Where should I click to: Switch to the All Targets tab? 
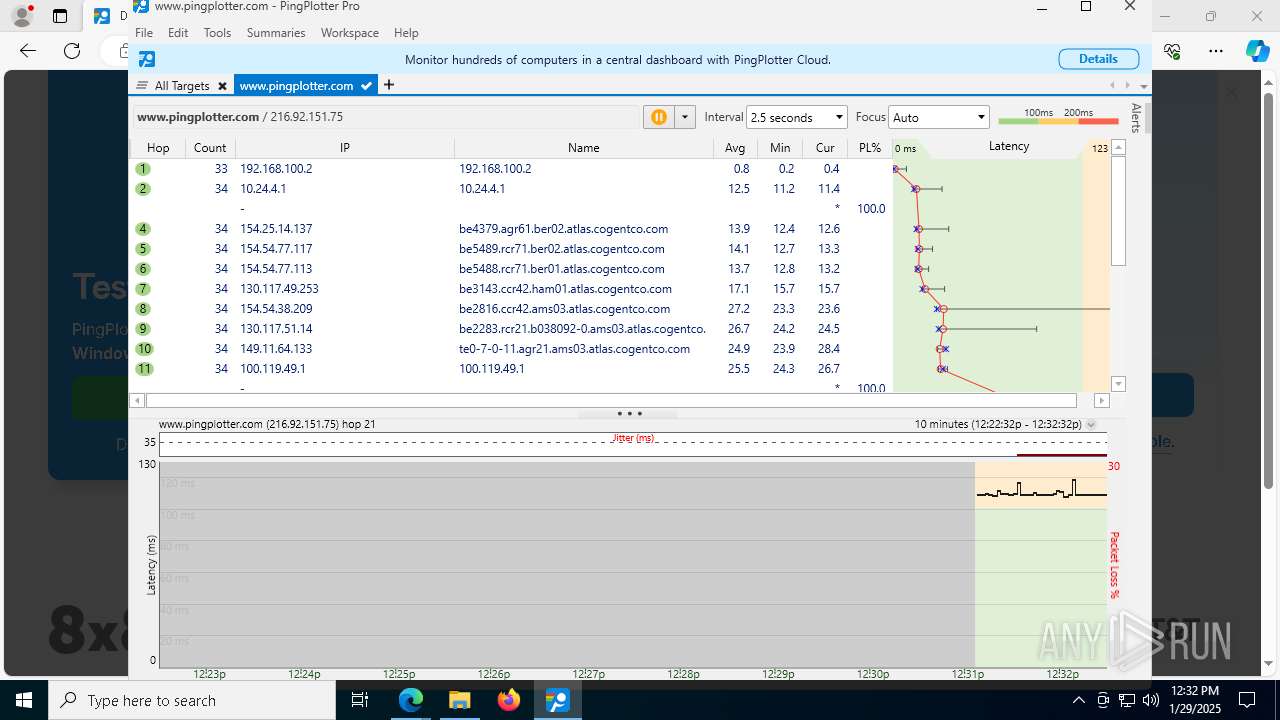pyautogui.click(x=182, y=86)
